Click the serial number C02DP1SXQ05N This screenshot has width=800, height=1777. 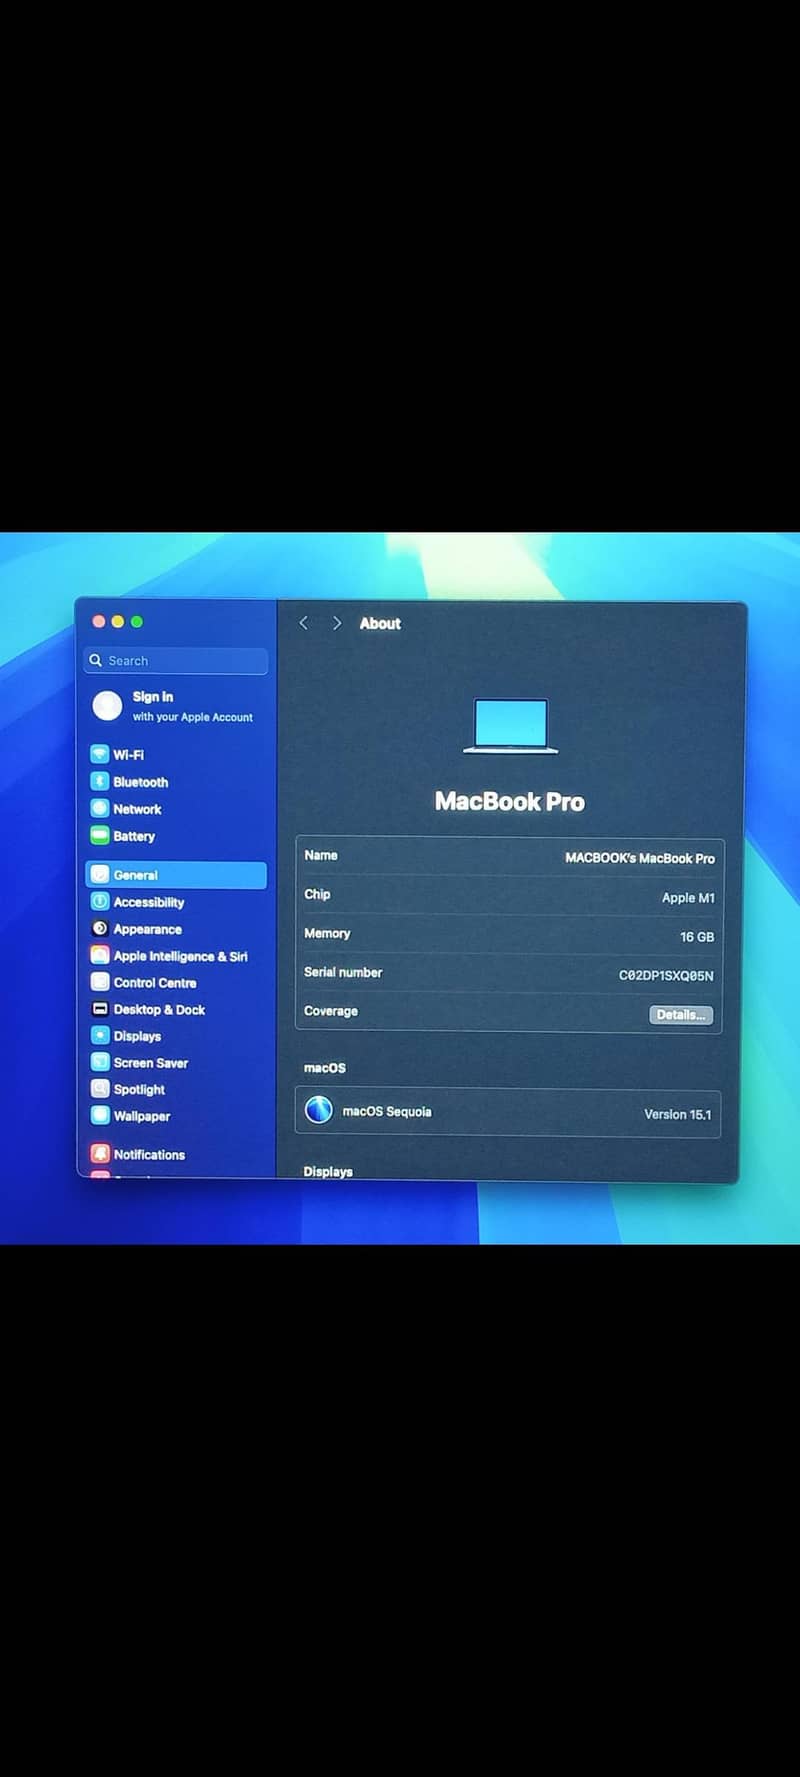(666, 975)
